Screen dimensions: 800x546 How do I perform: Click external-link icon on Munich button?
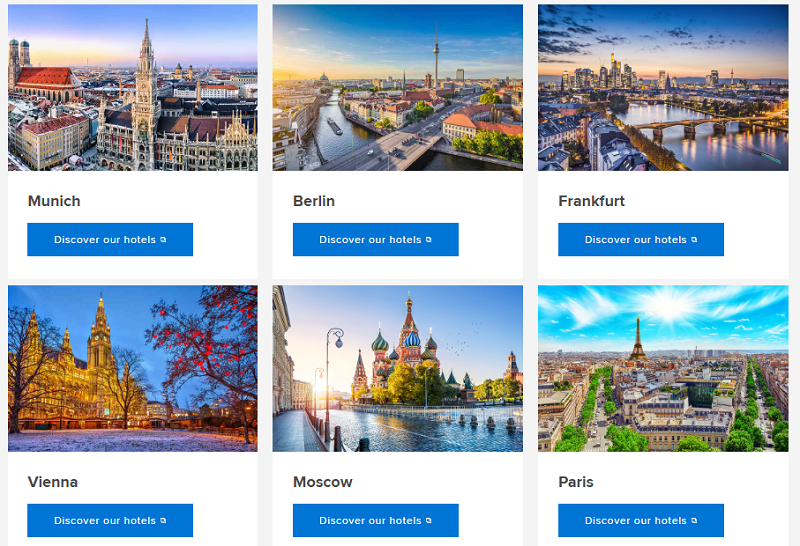coord(163,239)
